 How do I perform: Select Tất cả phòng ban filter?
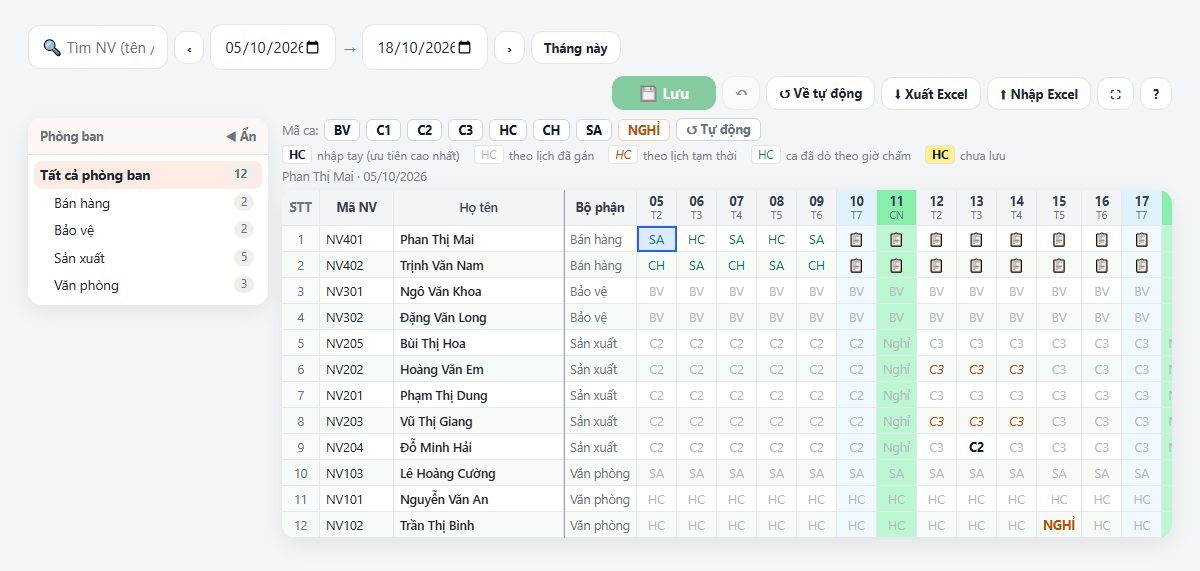click(148, 175)
